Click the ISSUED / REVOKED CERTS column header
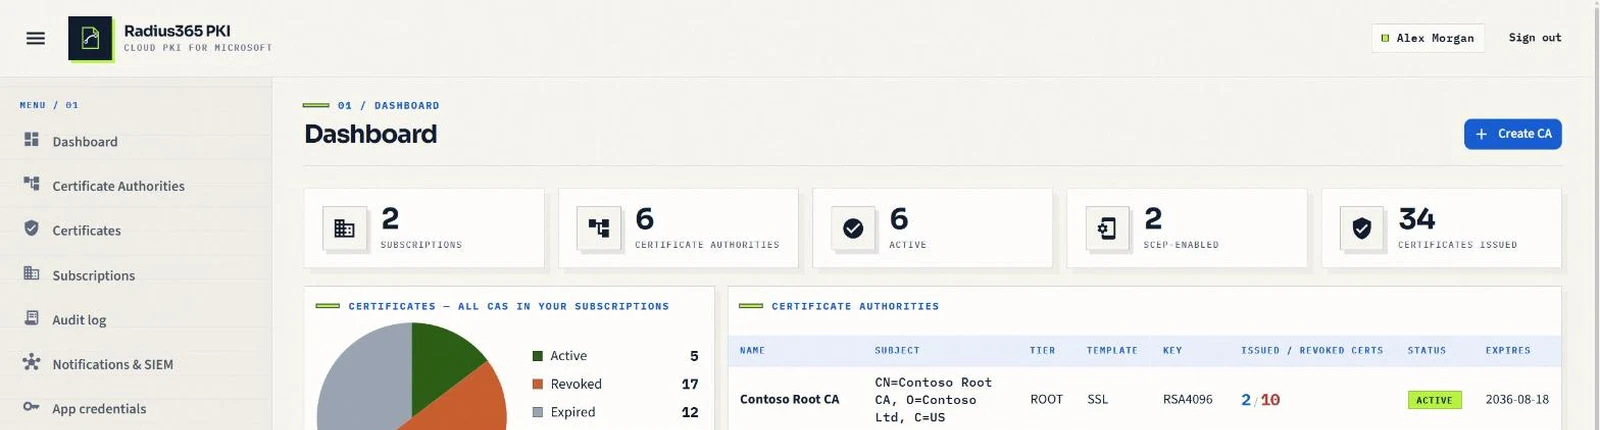 point(1312,350)
